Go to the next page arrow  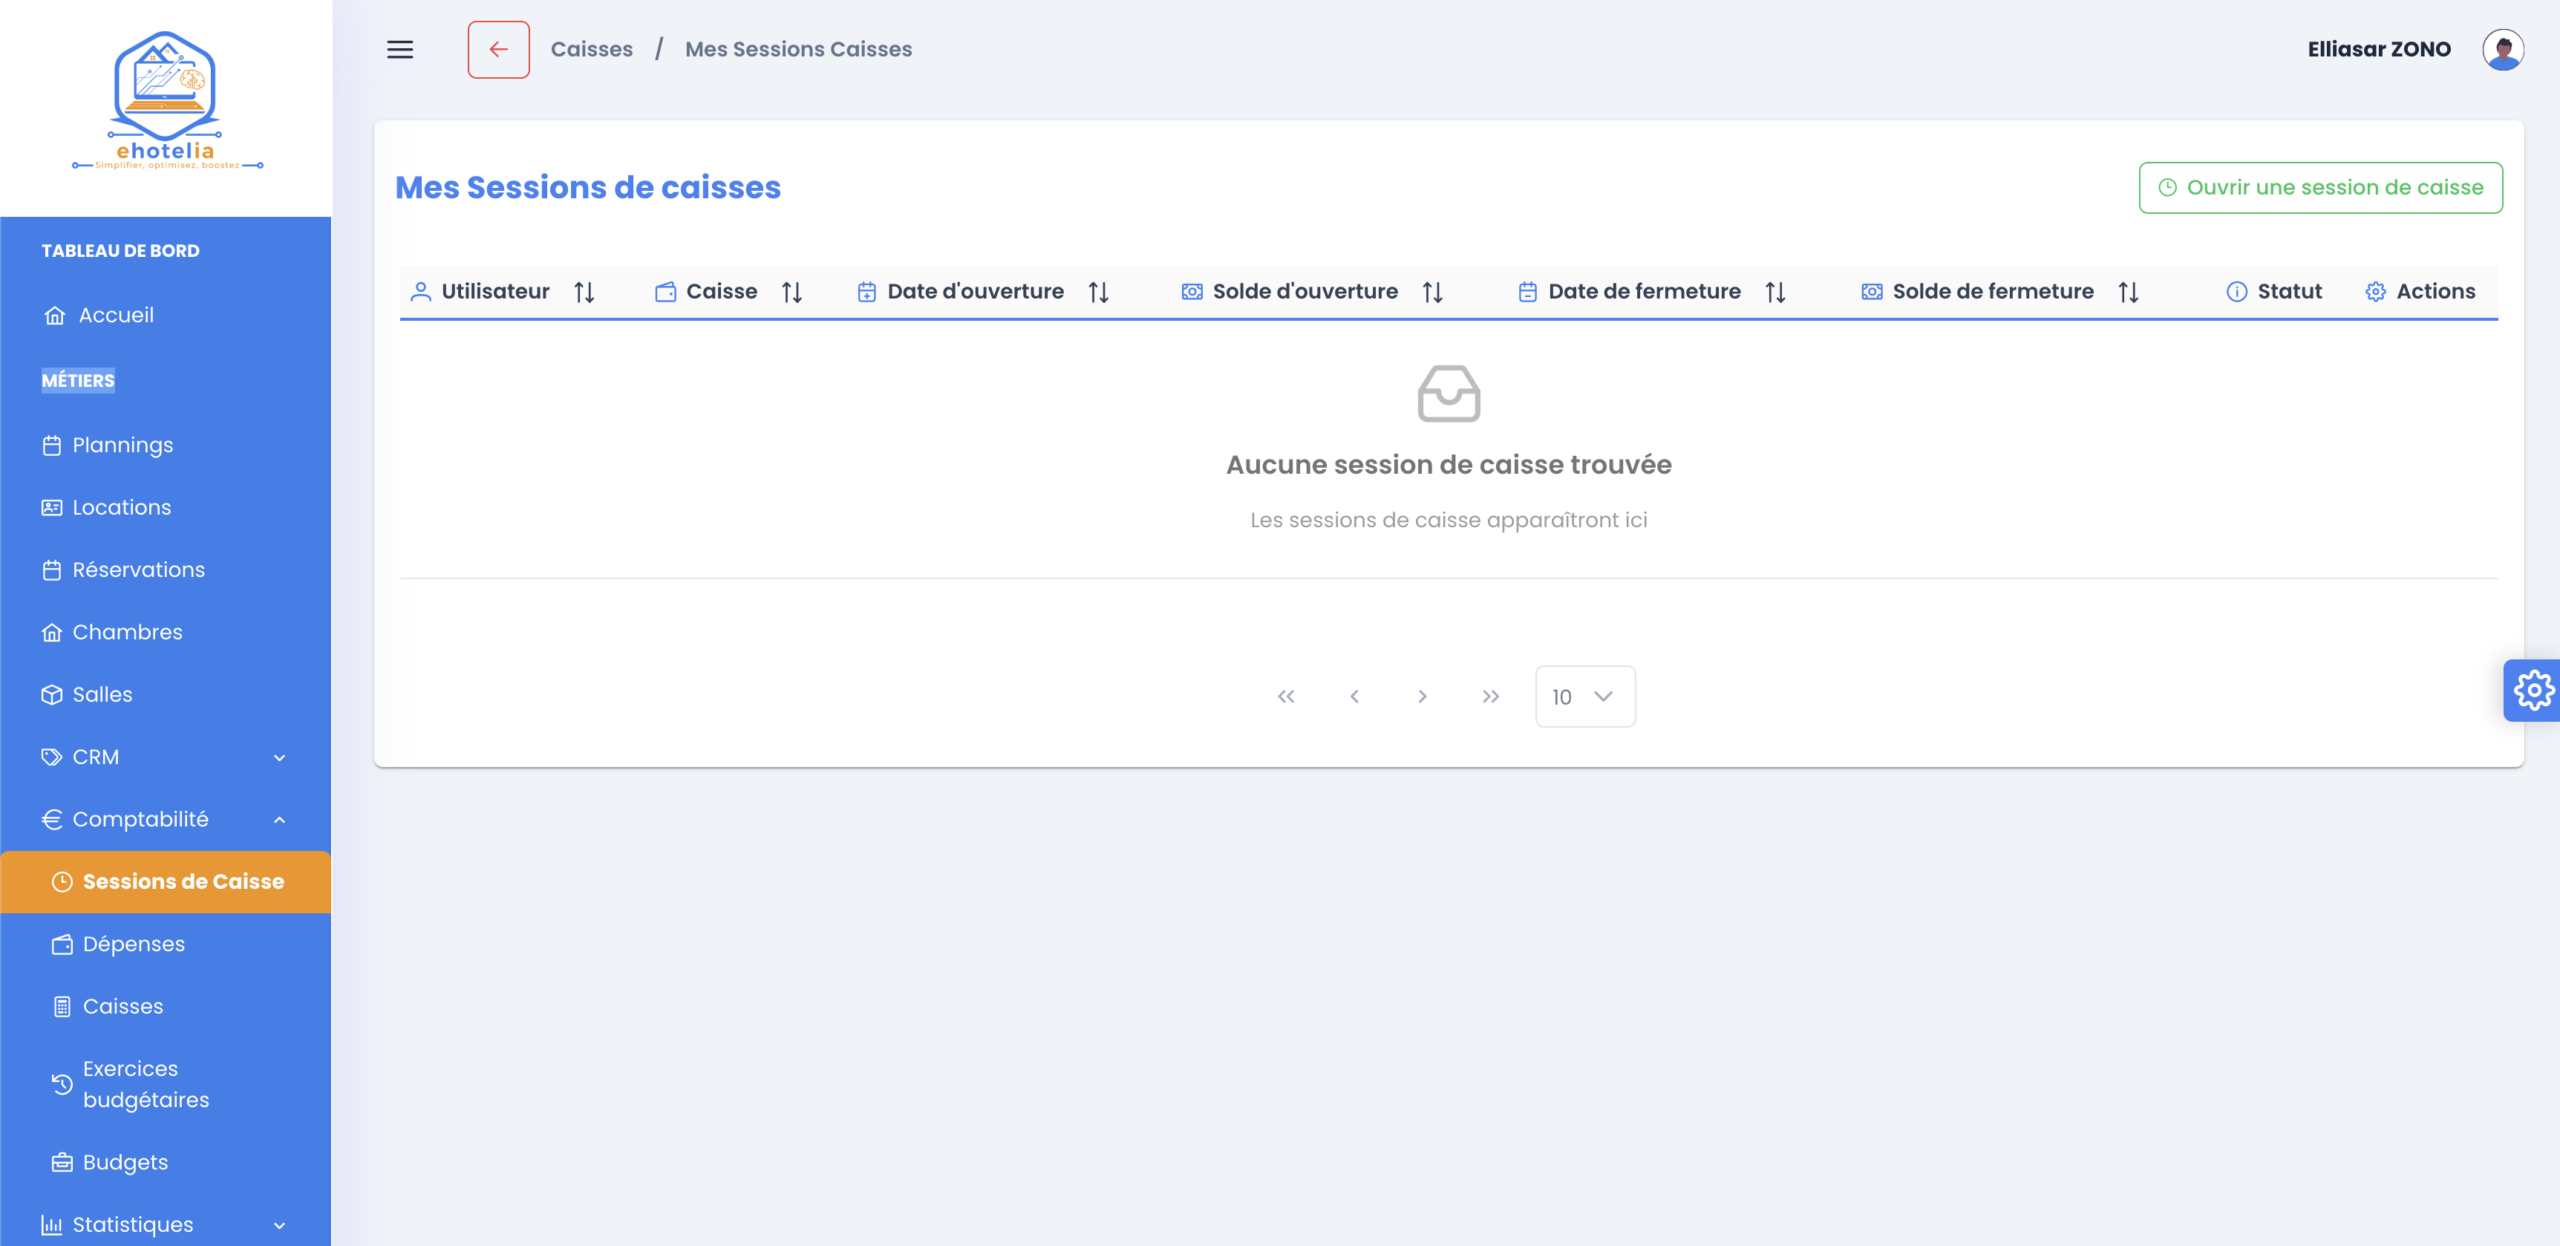[1422, 696]
